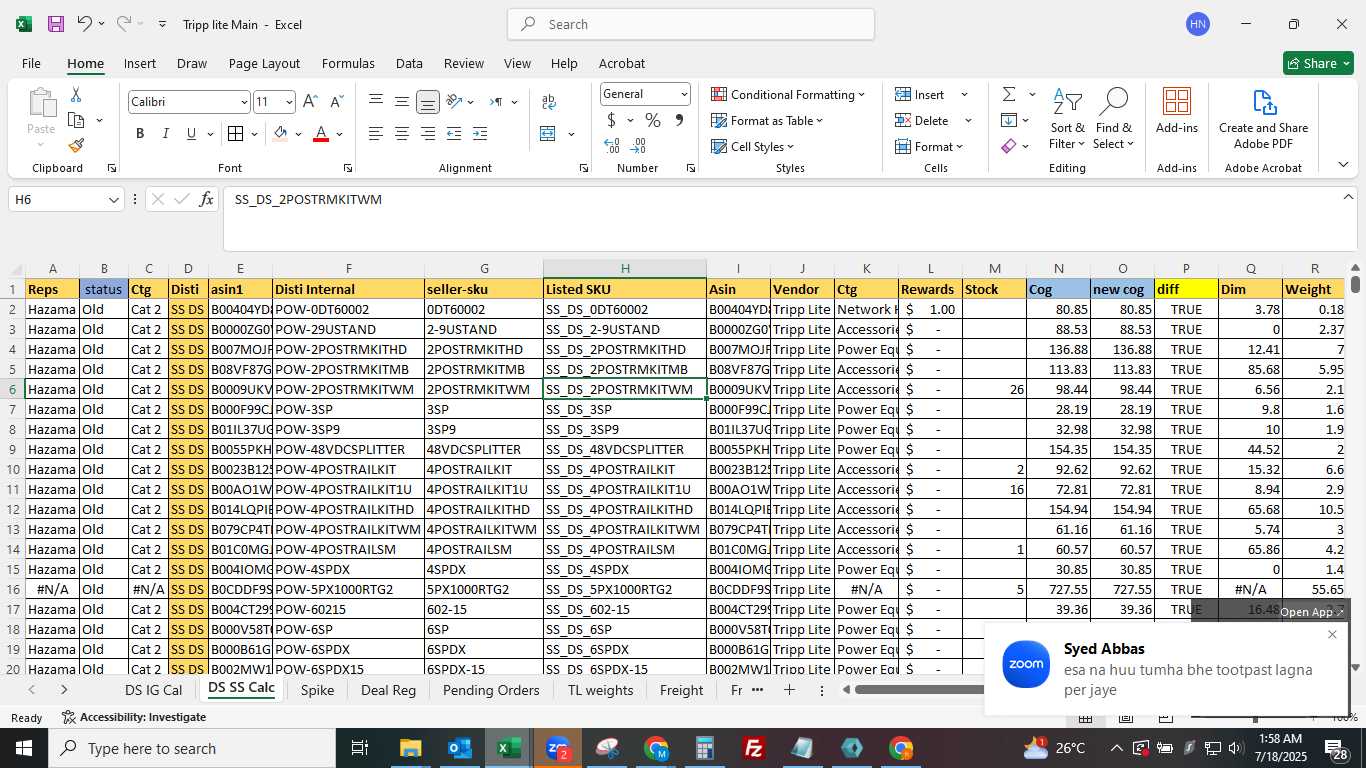Click the Percent Style icon
This screenshot has width=1366, height=768.
(x=653, y=120)
